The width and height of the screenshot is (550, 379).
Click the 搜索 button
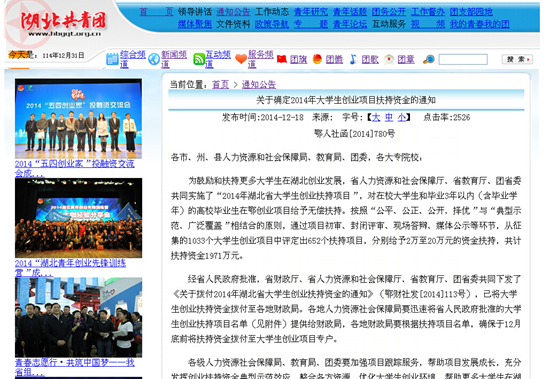(517, 59)
